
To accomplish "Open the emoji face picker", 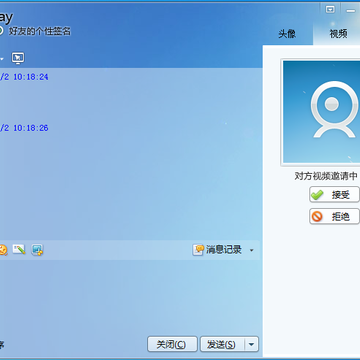I will point(2,250).
